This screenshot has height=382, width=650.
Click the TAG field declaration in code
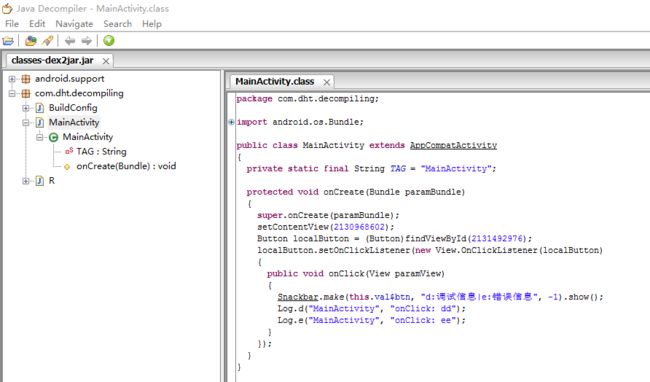click(398, 169)
